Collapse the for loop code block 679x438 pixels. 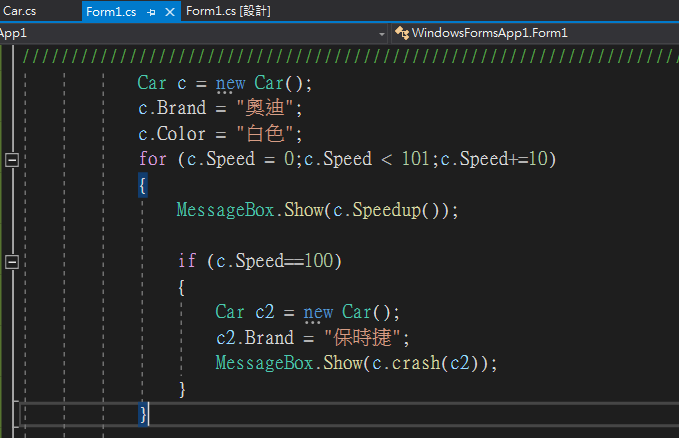click(x=12, y=160)
